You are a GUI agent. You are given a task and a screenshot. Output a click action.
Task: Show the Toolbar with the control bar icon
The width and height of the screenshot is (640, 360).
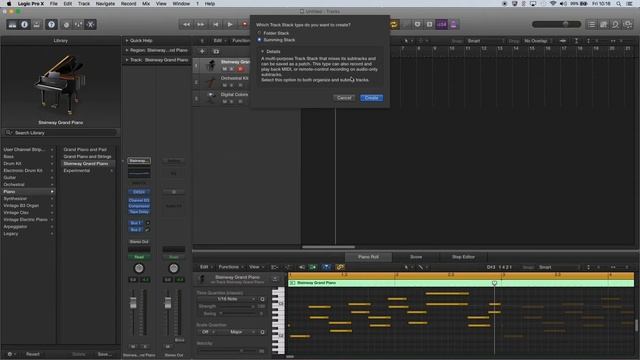[37, 24]
